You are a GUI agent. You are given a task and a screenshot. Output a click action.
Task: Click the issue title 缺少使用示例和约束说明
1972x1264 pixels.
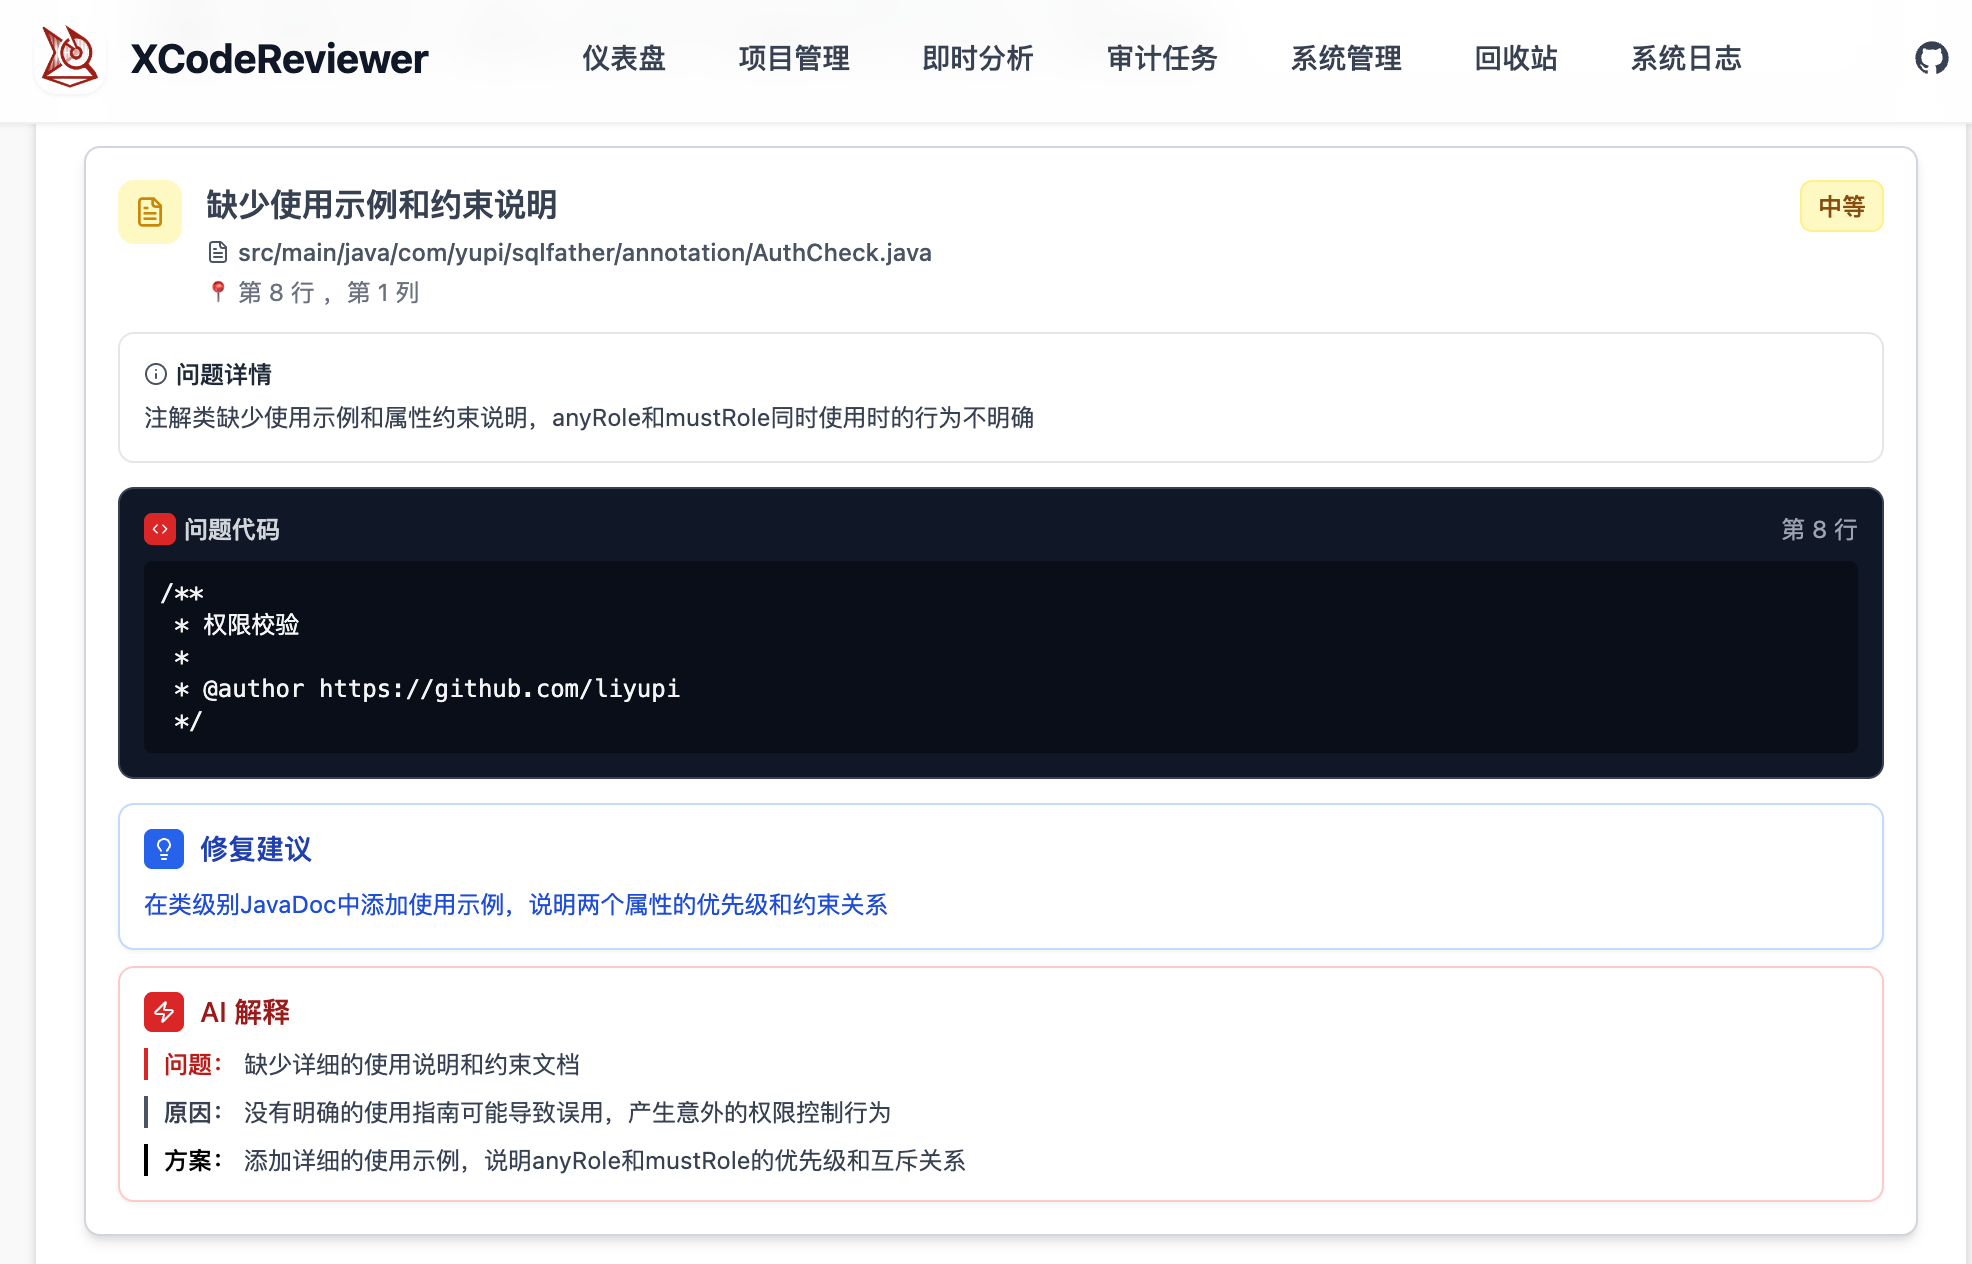pos(382,204)
